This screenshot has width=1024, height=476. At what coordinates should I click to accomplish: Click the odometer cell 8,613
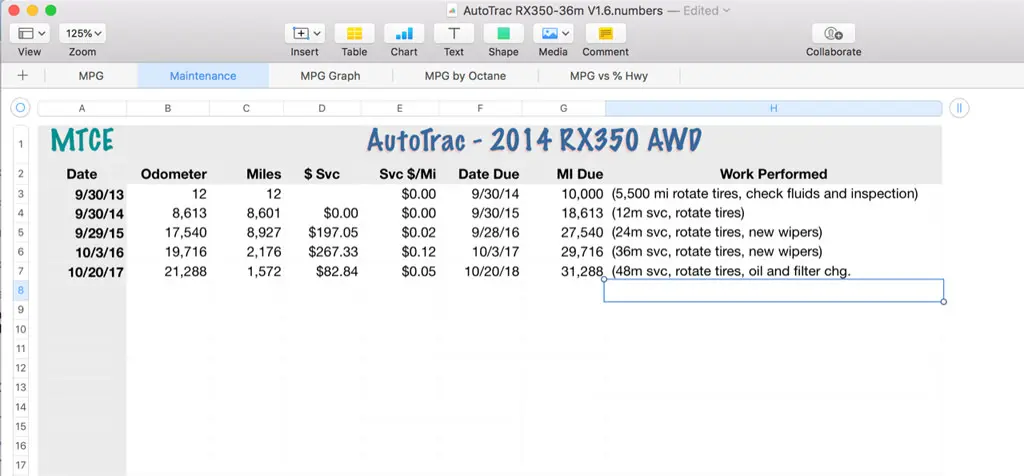tap(168, 213)
